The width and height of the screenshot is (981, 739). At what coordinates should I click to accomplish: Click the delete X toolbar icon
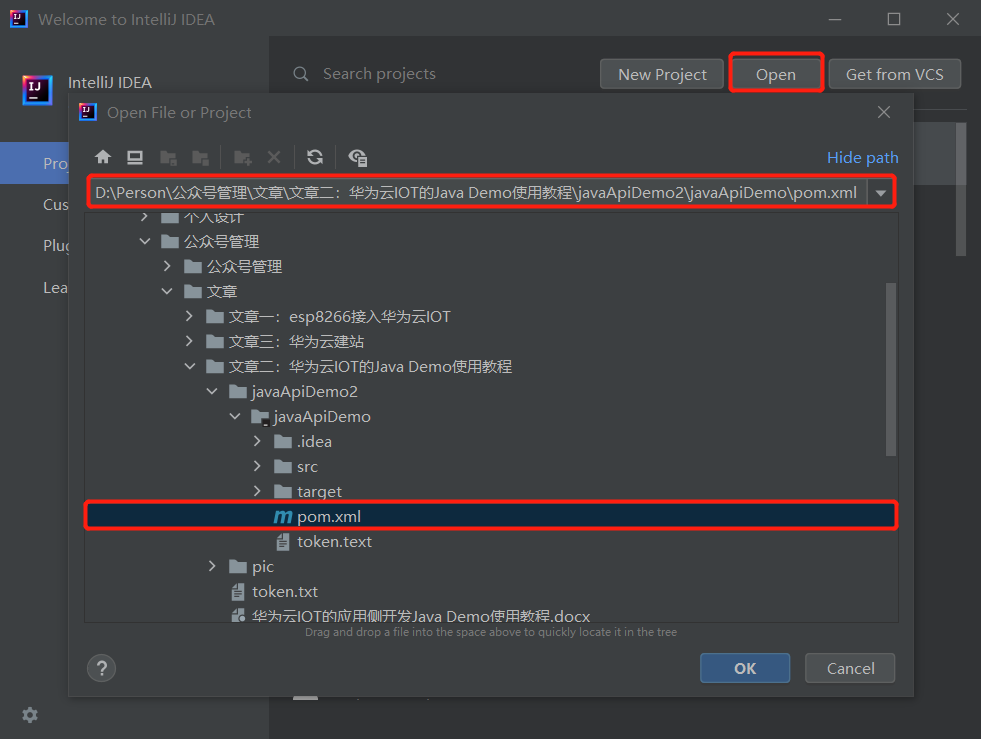coord(274,157)
